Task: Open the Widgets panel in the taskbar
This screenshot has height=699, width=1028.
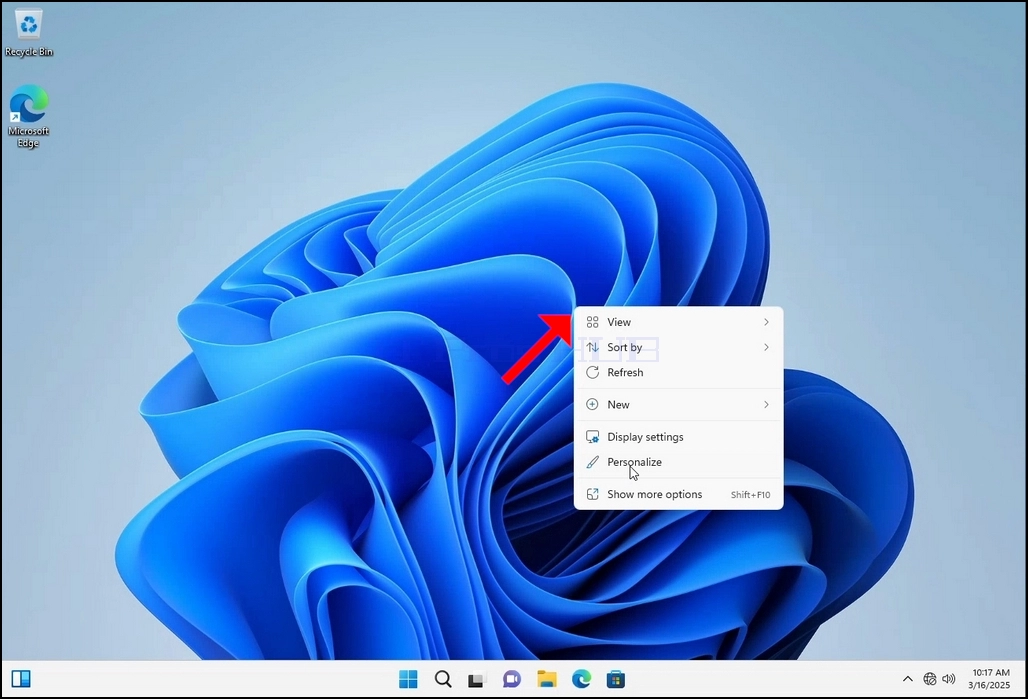Action: pos(21,679)
